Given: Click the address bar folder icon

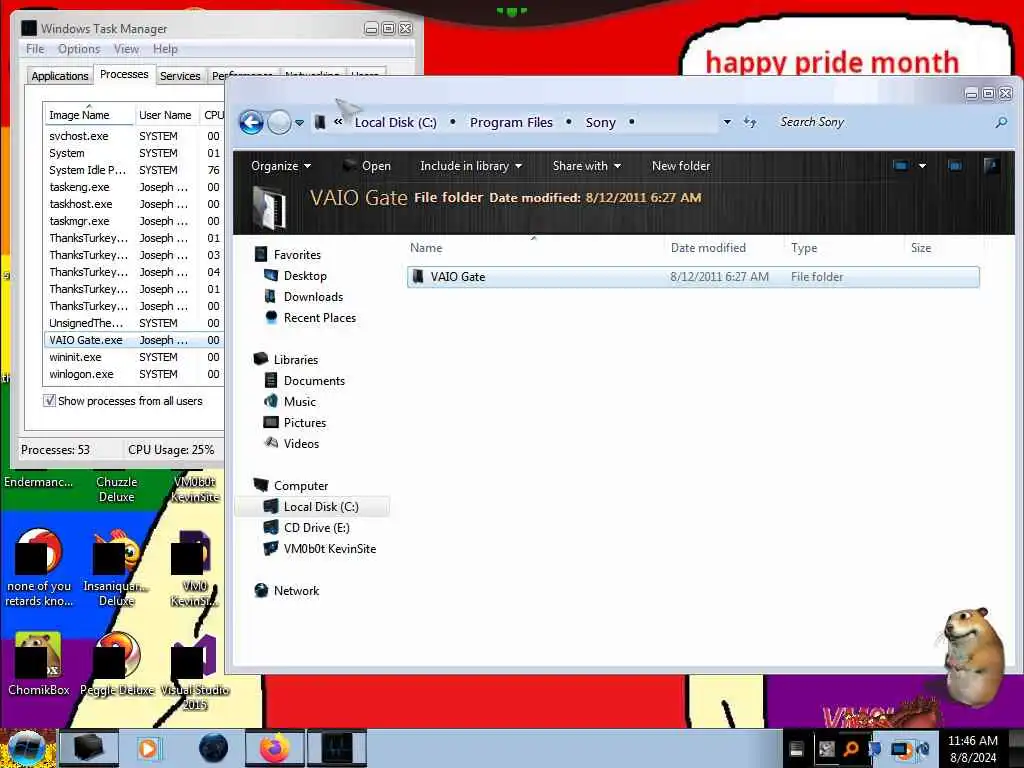Looking at the screenshot, I should [x=320, y=122].
